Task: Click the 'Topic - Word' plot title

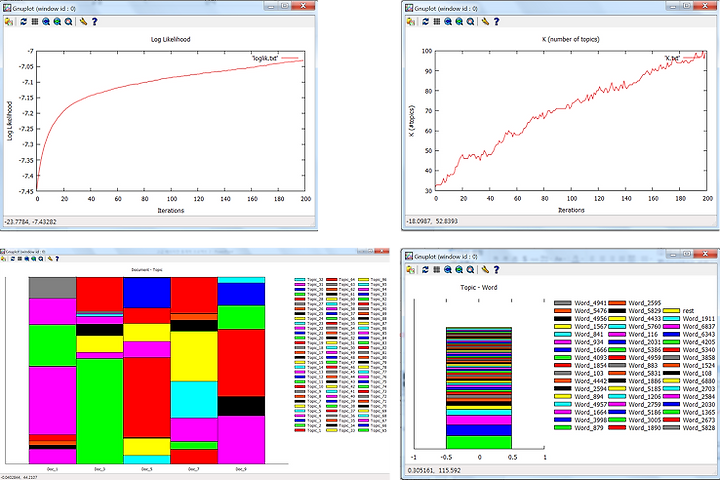Action: tap(479, 288)
